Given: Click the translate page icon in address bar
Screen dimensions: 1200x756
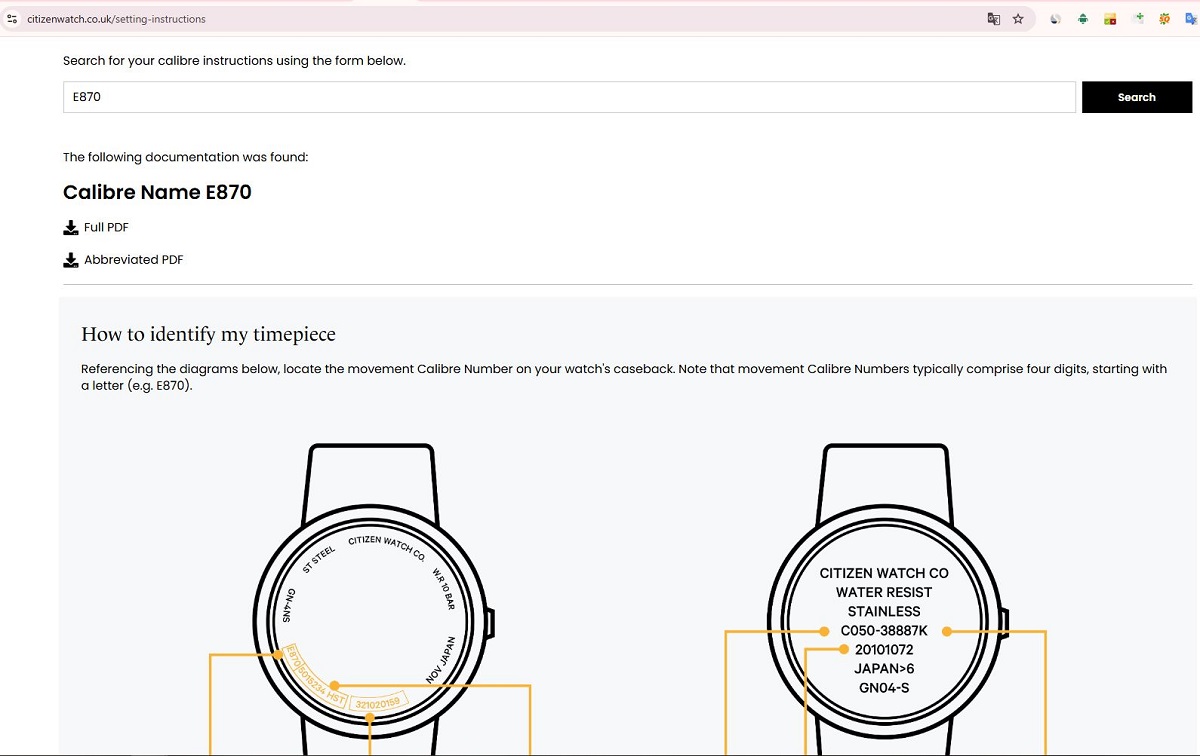Looking at the screenshot, I should pyautogui.click(x=993, y=19).
